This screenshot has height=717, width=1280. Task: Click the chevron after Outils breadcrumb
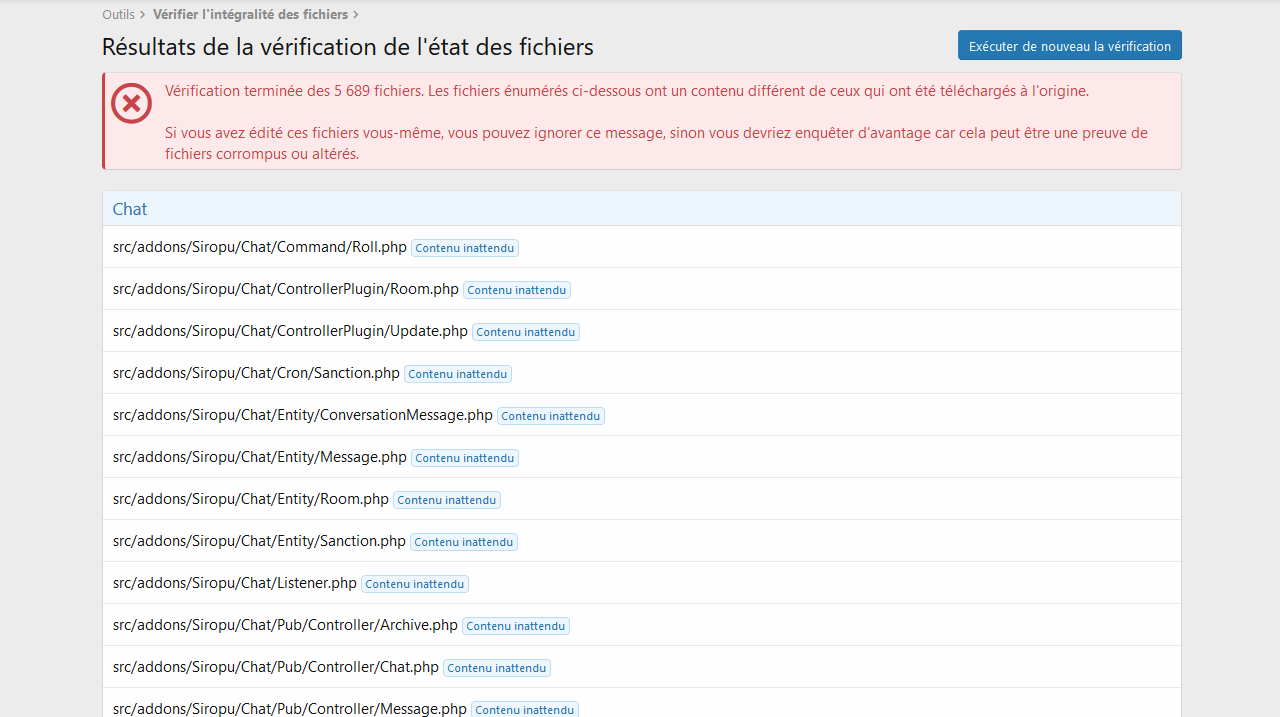coord(143,14)
